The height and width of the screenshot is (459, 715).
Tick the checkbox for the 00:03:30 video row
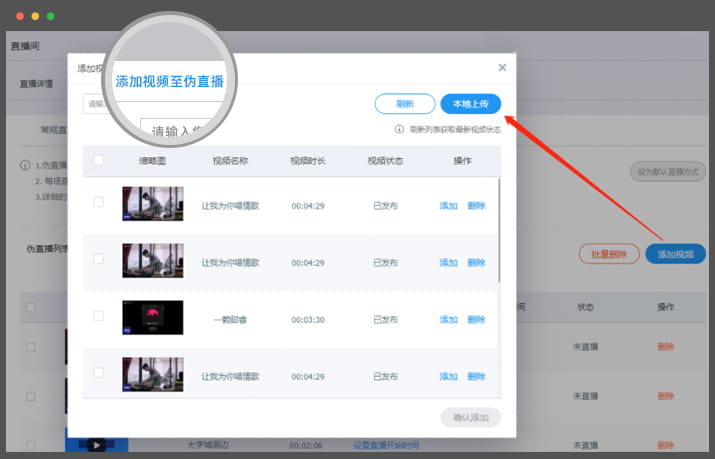point(98,316)
